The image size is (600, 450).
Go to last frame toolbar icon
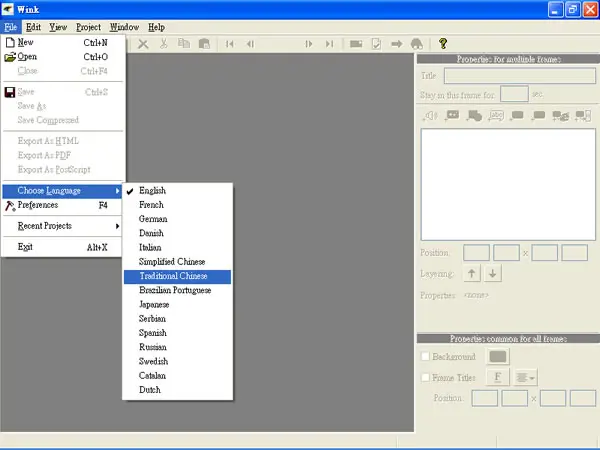329,44
